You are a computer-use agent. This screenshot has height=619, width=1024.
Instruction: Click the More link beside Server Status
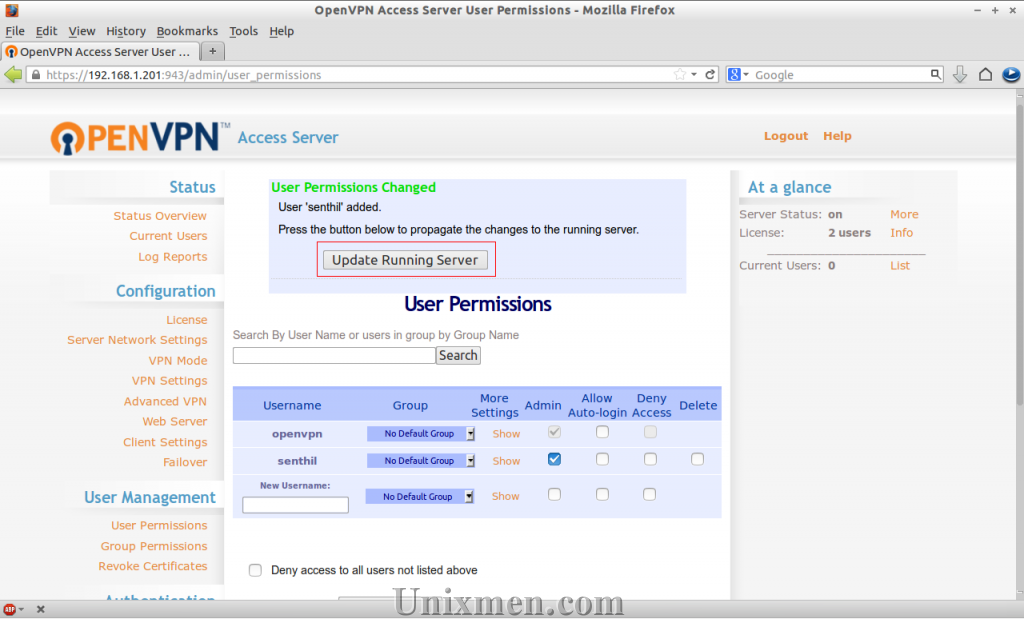click(x=904, y=214)
